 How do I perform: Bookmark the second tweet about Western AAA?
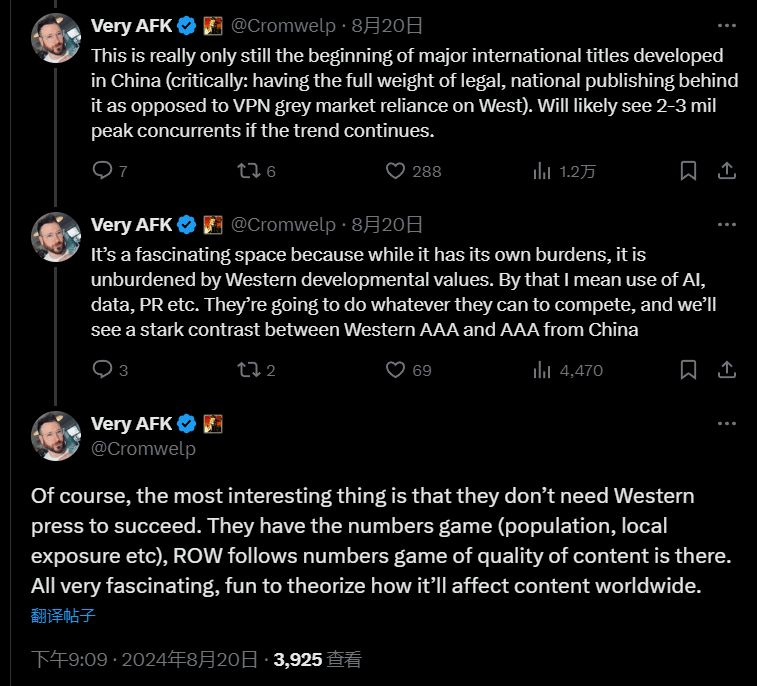pos(688,370)
